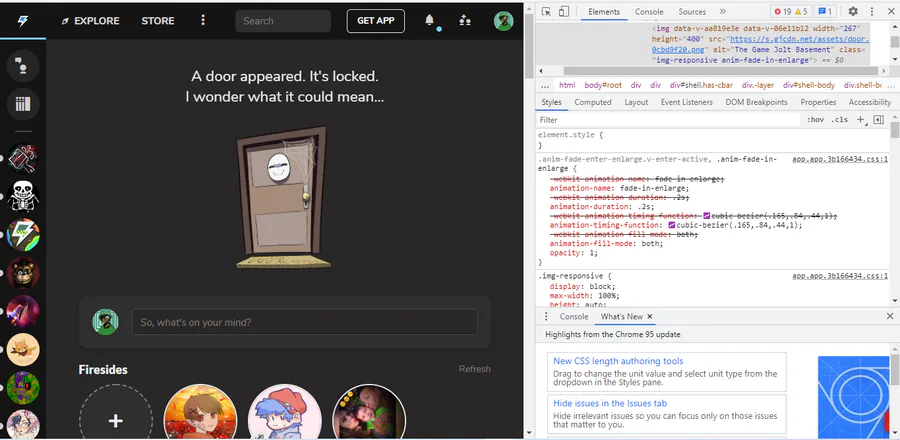Open the cubic-bezier editor swatch on animation-timing-function

(x=672, y=225)
